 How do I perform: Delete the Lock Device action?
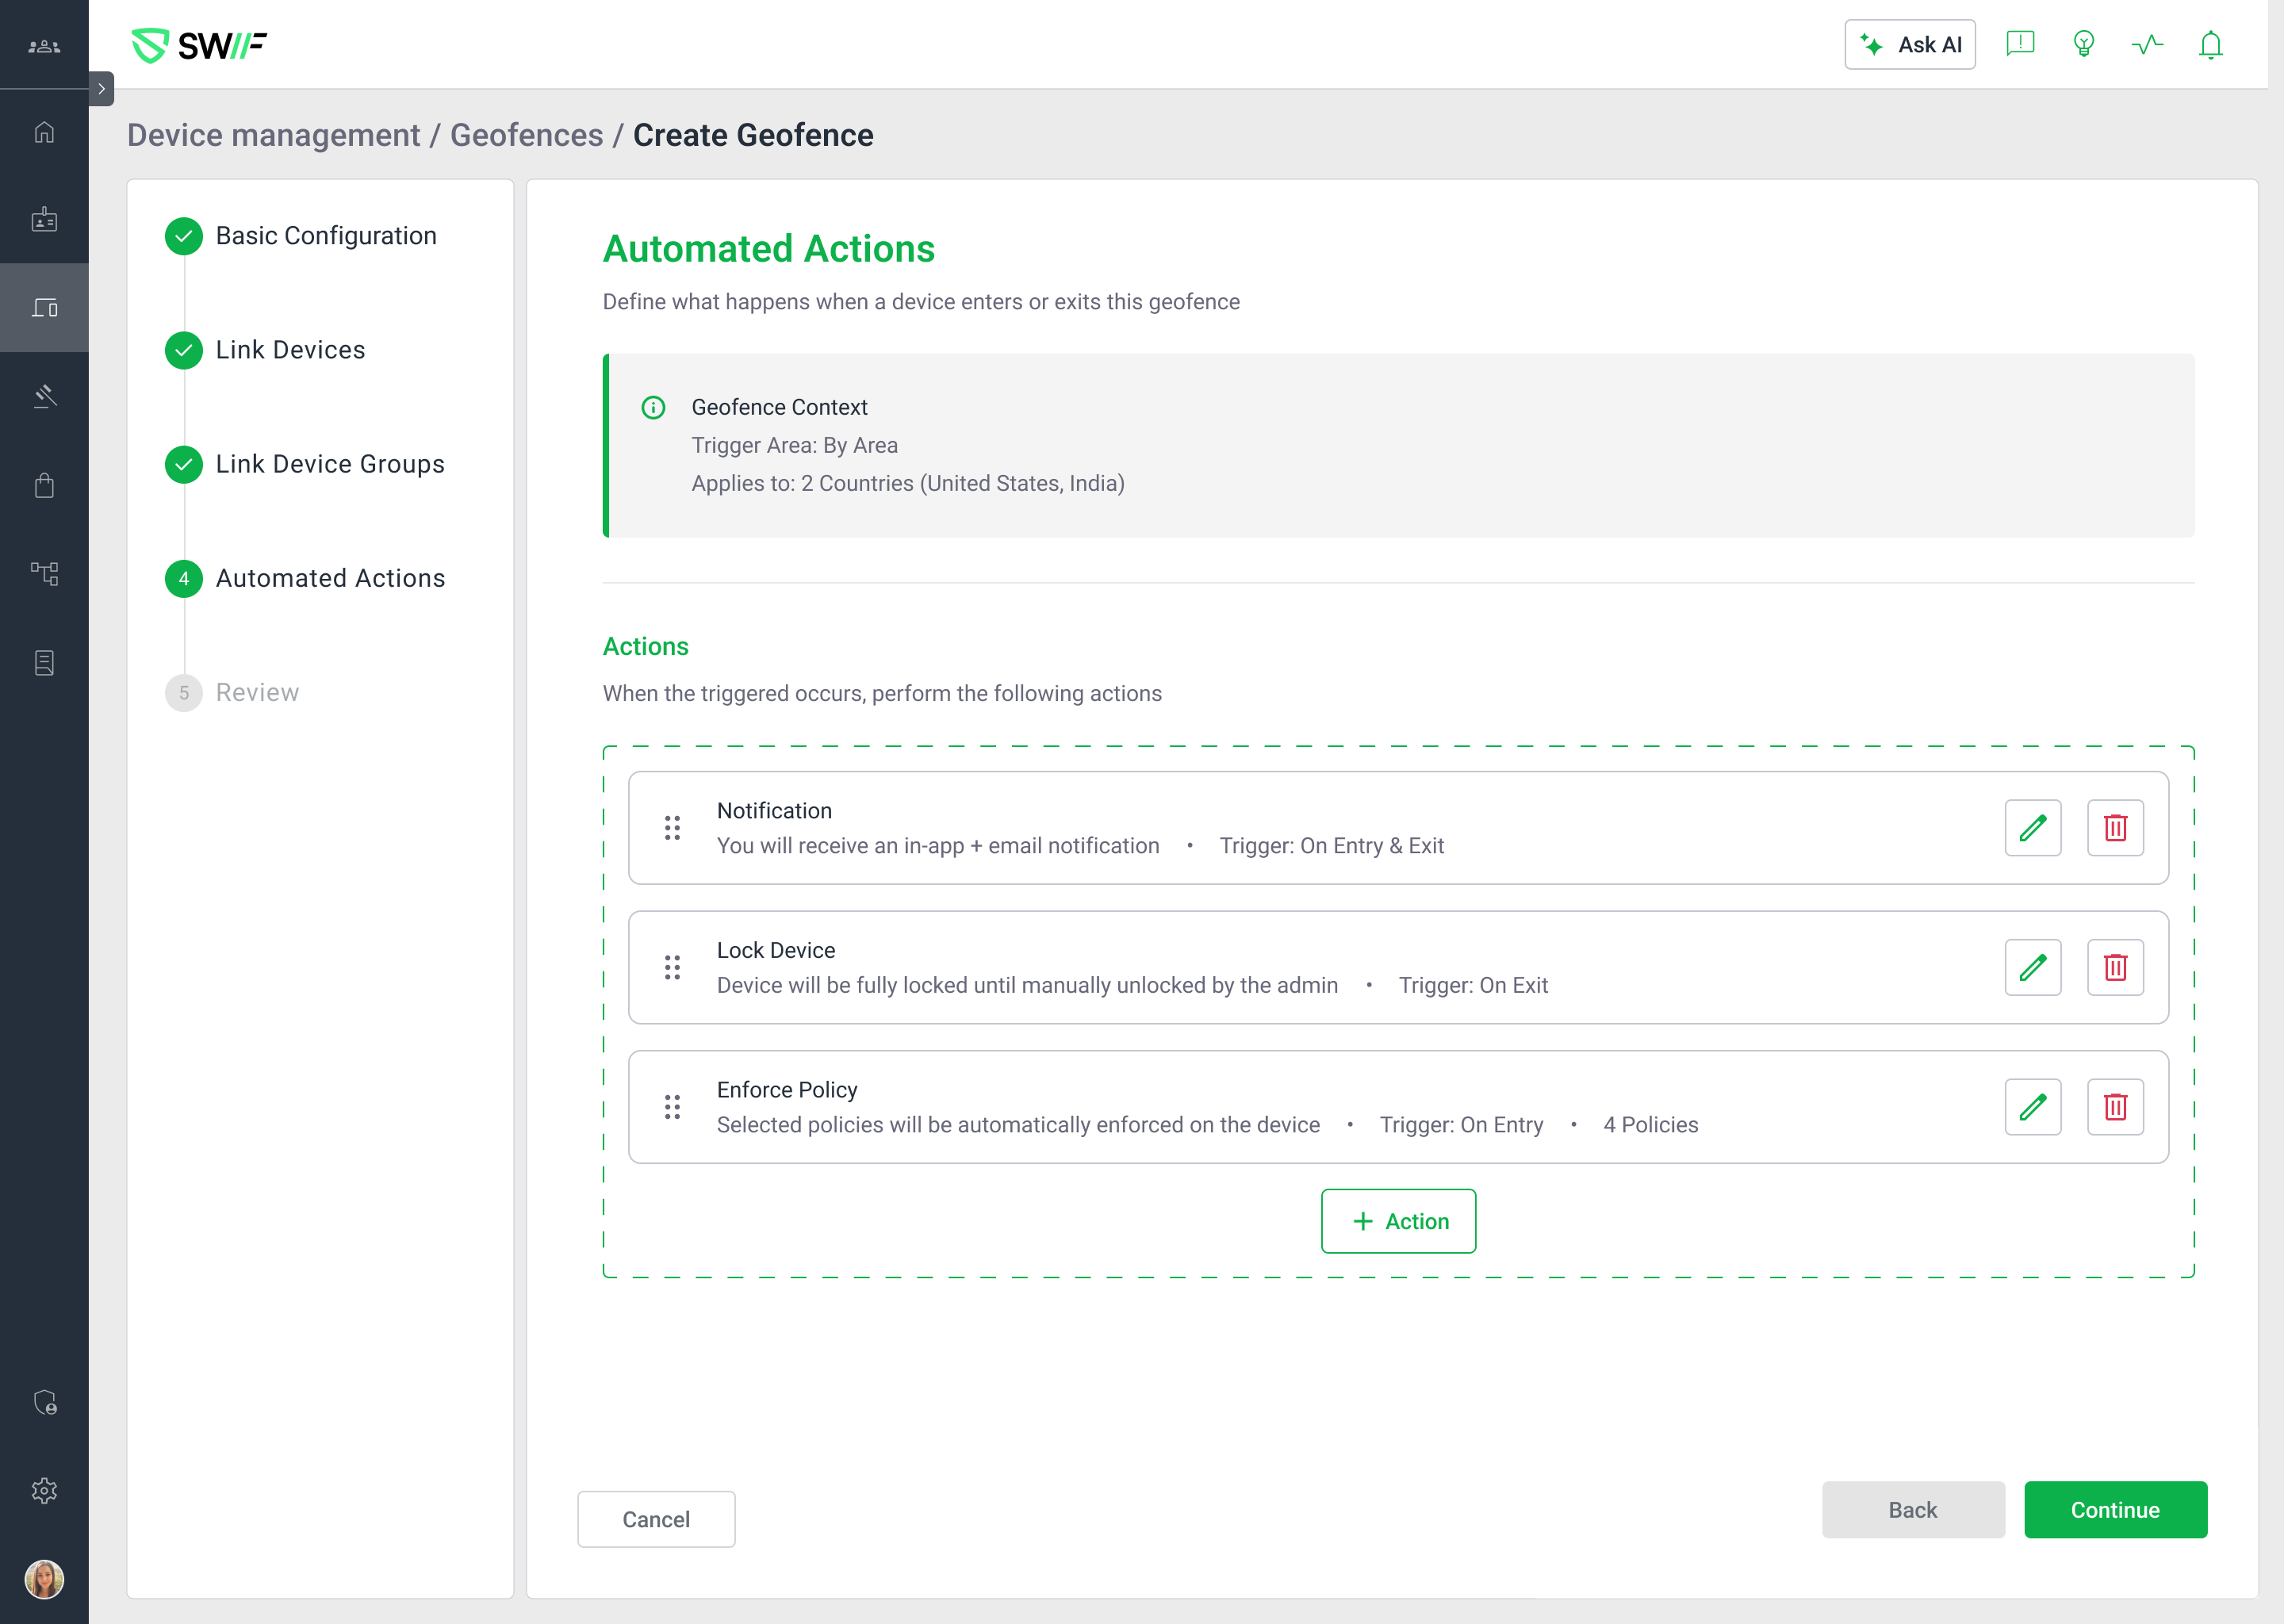[2115, 967]
